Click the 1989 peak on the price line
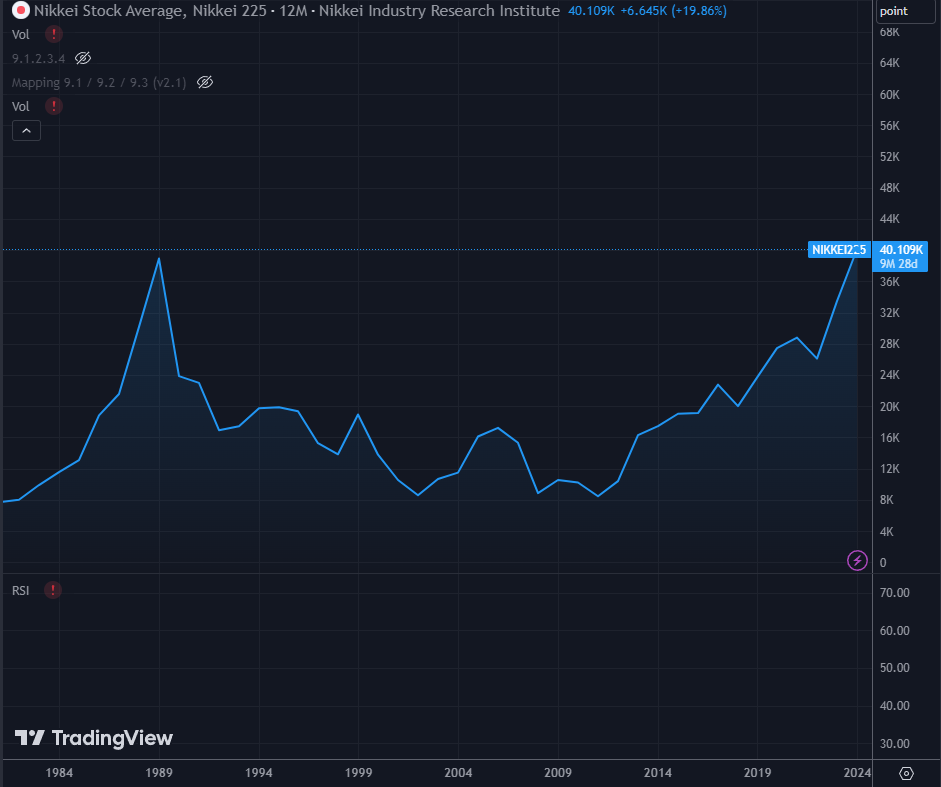The height and width of the screenshot is (787, 941). 159,259
